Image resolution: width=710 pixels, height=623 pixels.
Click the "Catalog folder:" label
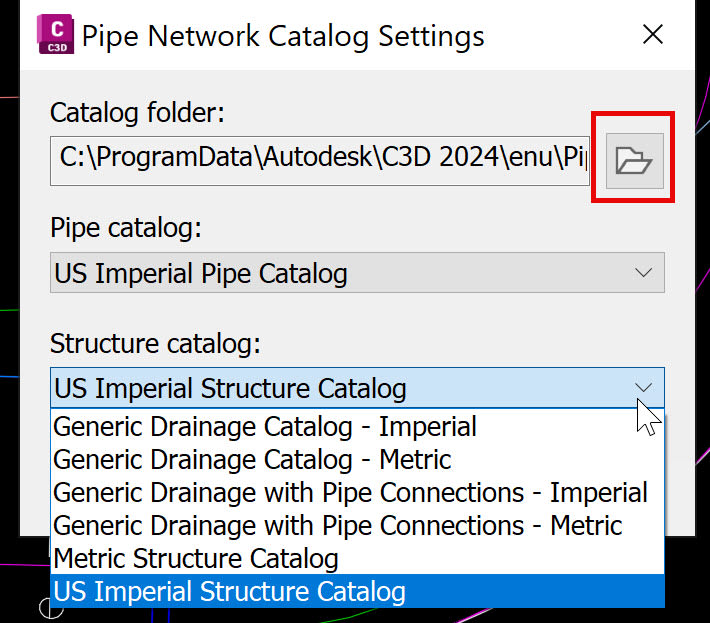137,112
